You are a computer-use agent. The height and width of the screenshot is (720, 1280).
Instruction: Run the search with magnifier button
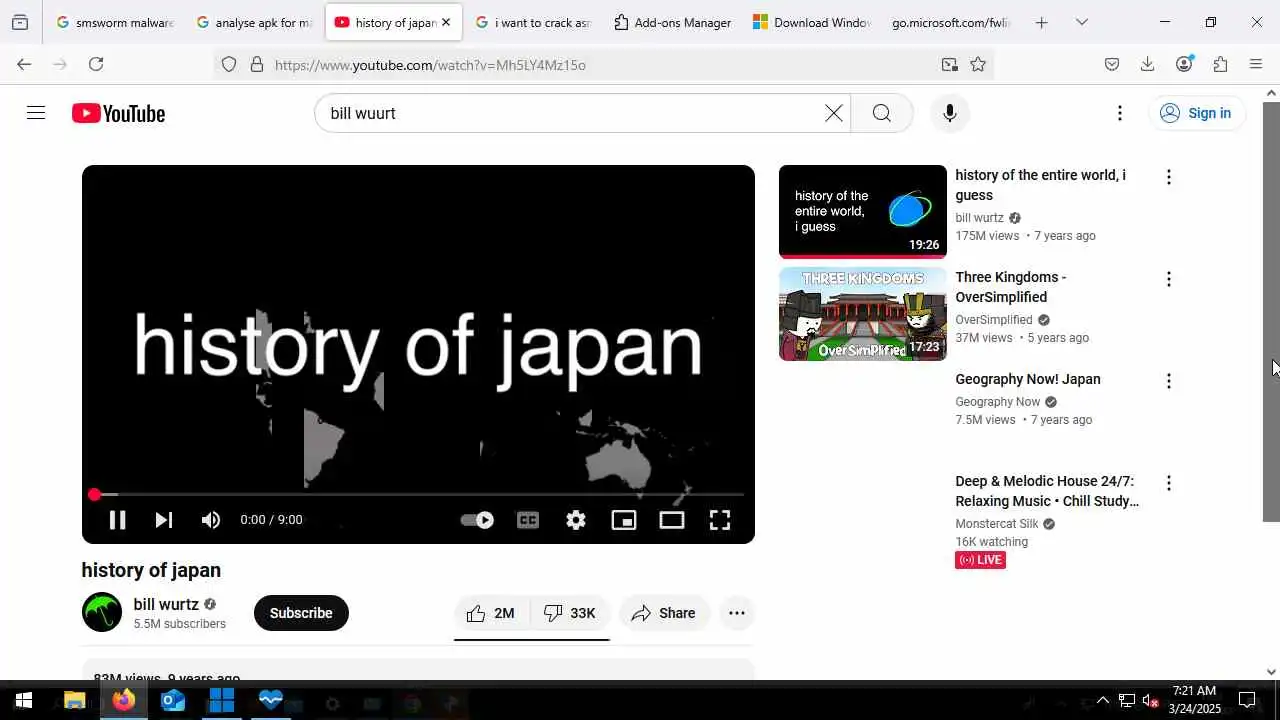(882, 113)
